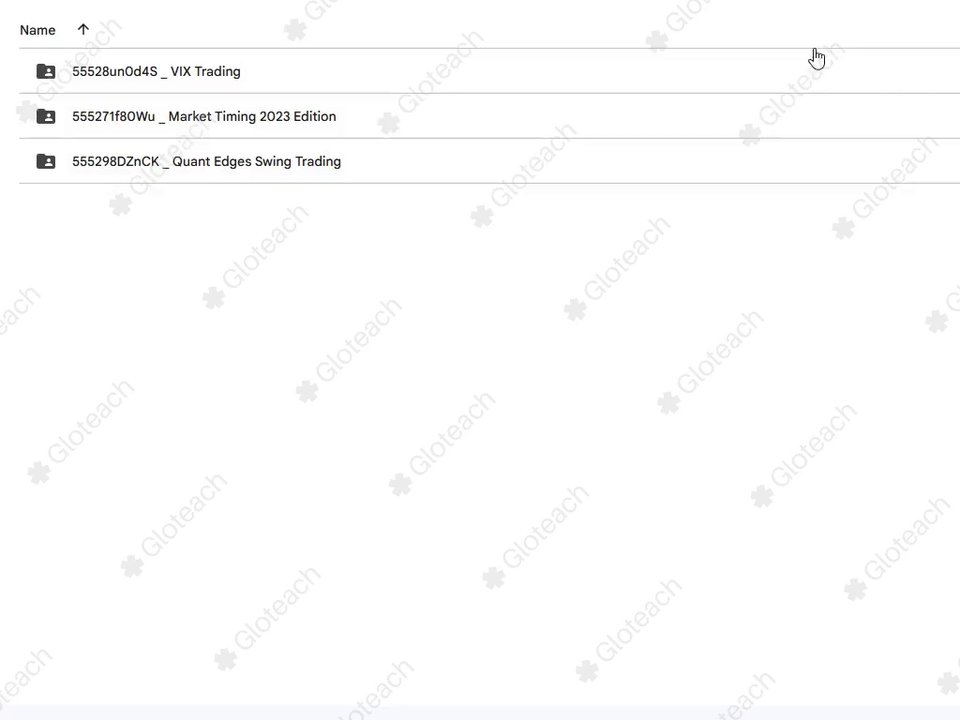Toggle sort direction with the up arrow

(x=83, y=29)
